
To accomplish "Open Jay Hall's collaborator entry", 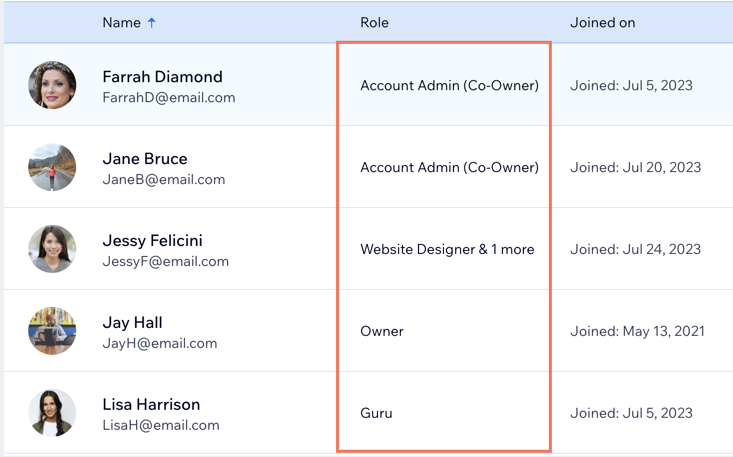I will point(132,322).
